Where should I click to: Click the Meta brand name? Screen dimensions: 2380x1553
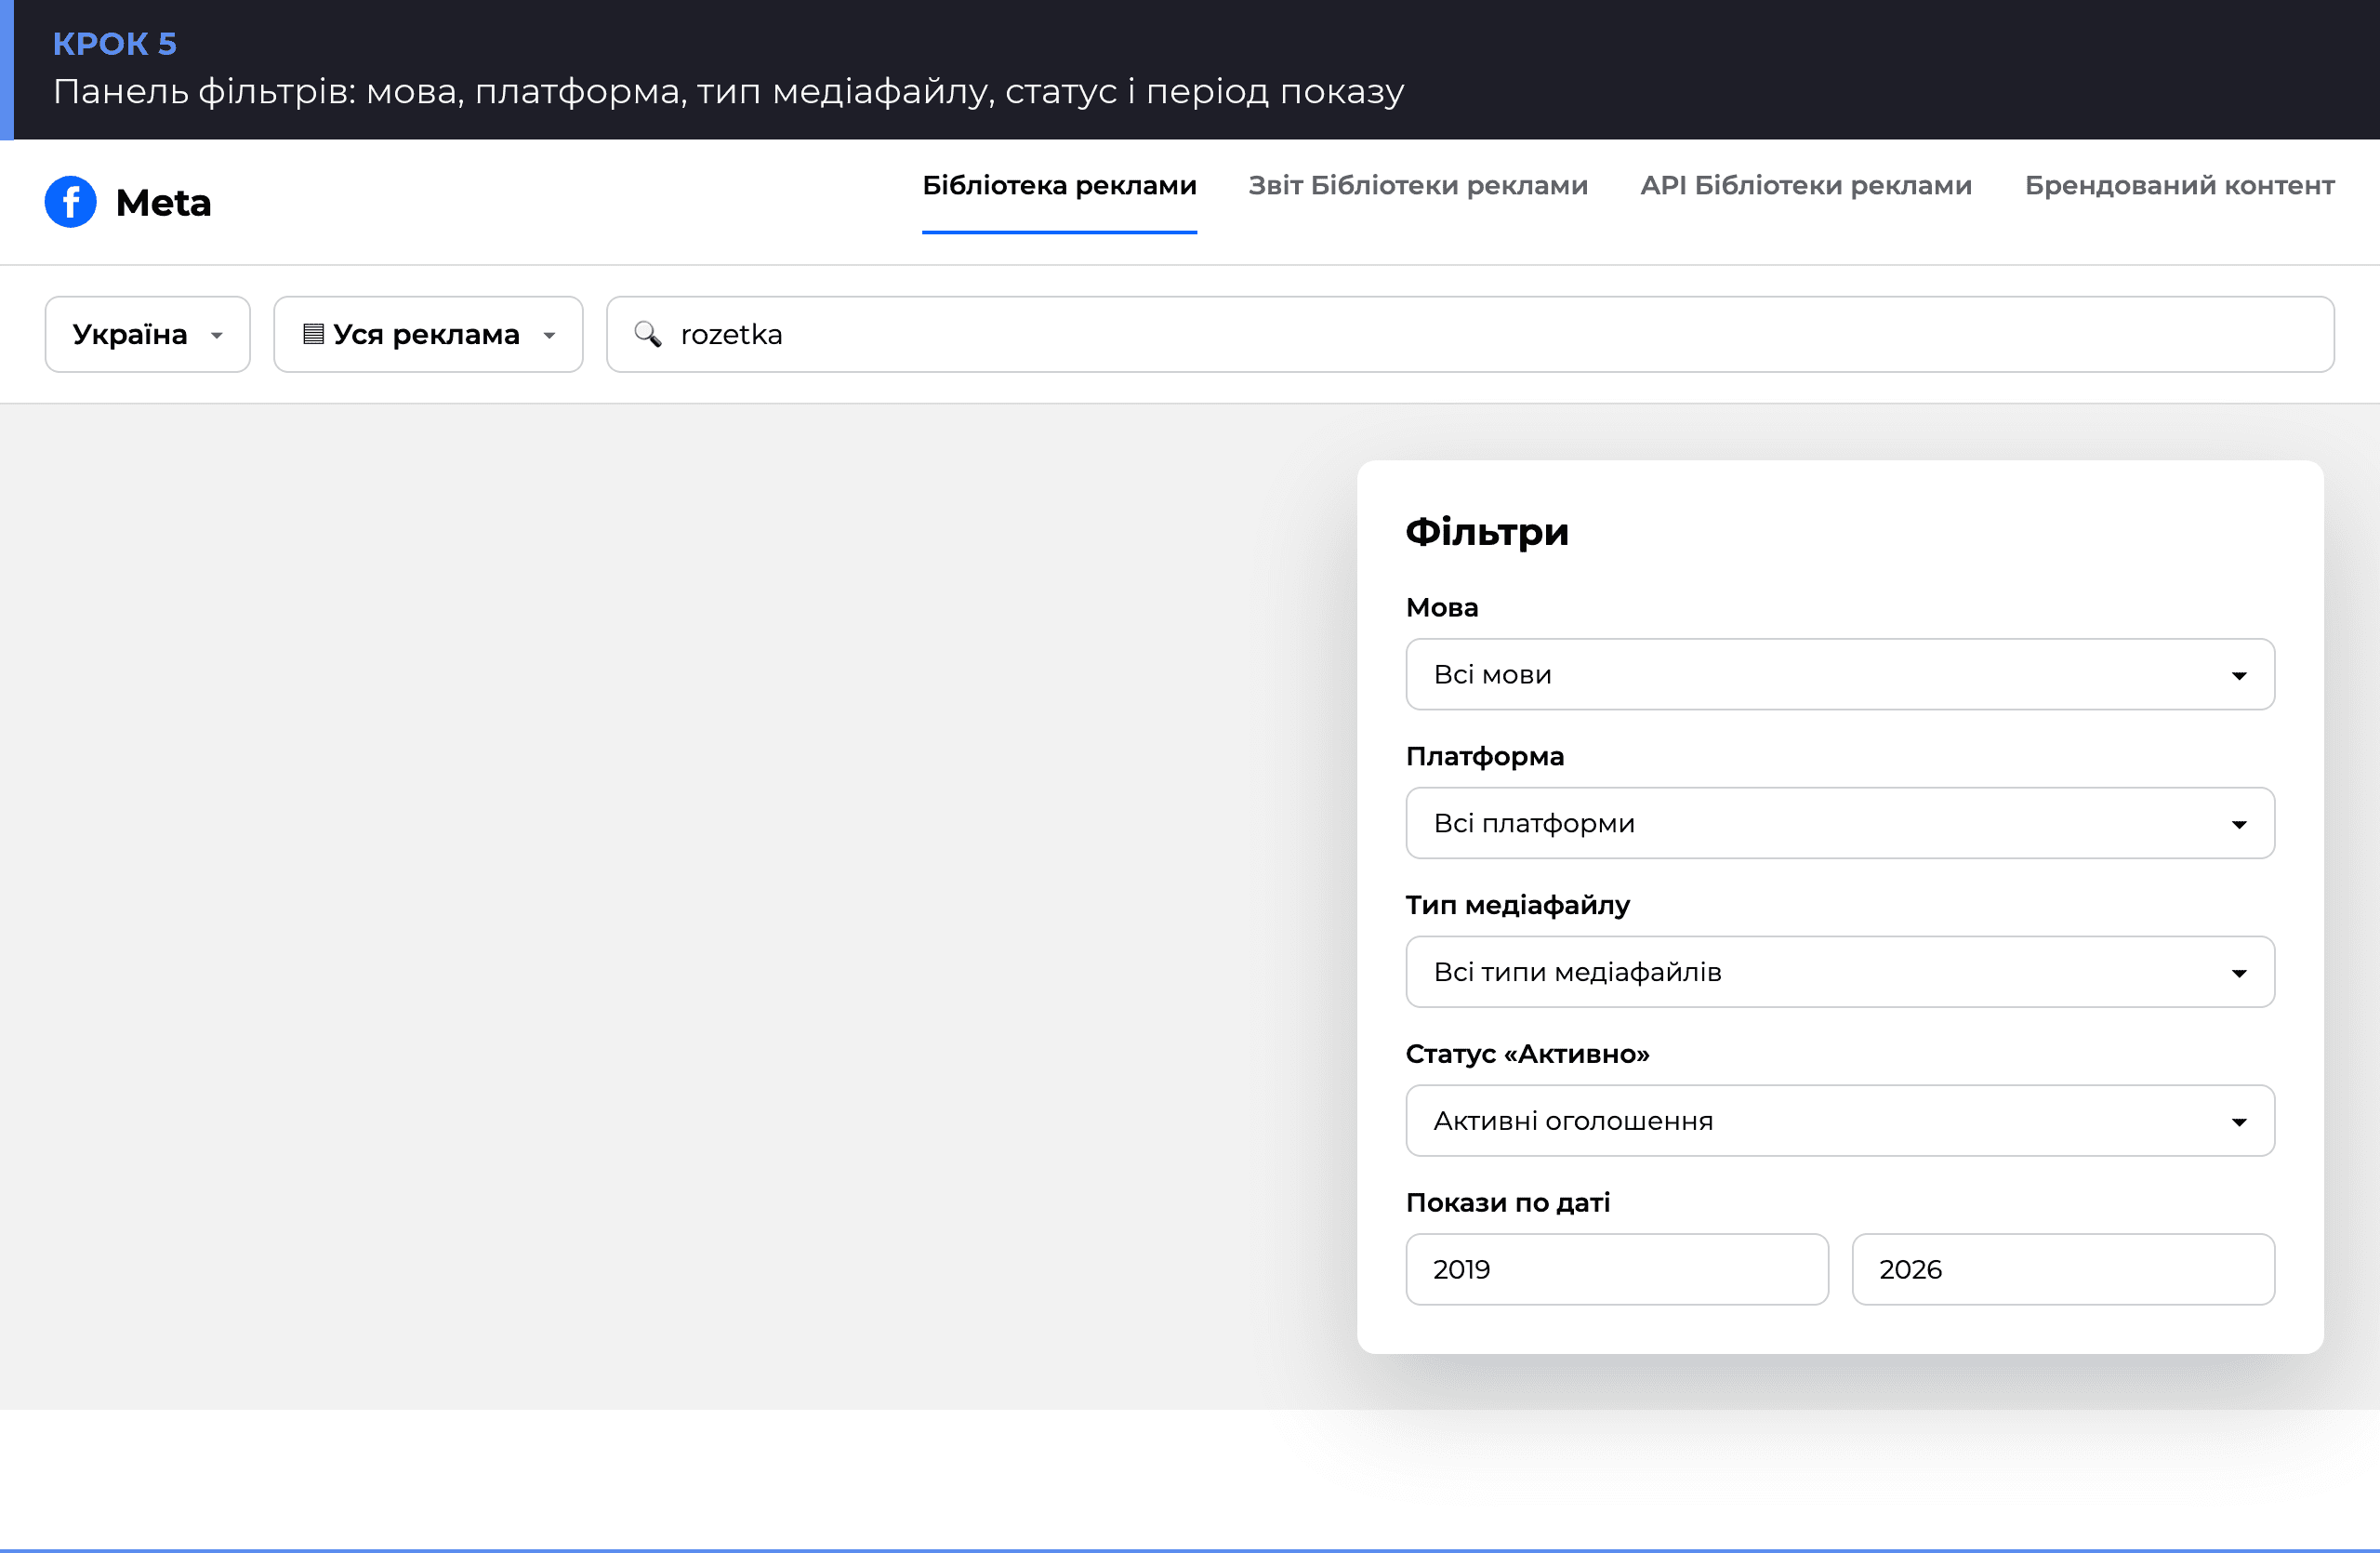pyautogui.click(x=164, y=203)
